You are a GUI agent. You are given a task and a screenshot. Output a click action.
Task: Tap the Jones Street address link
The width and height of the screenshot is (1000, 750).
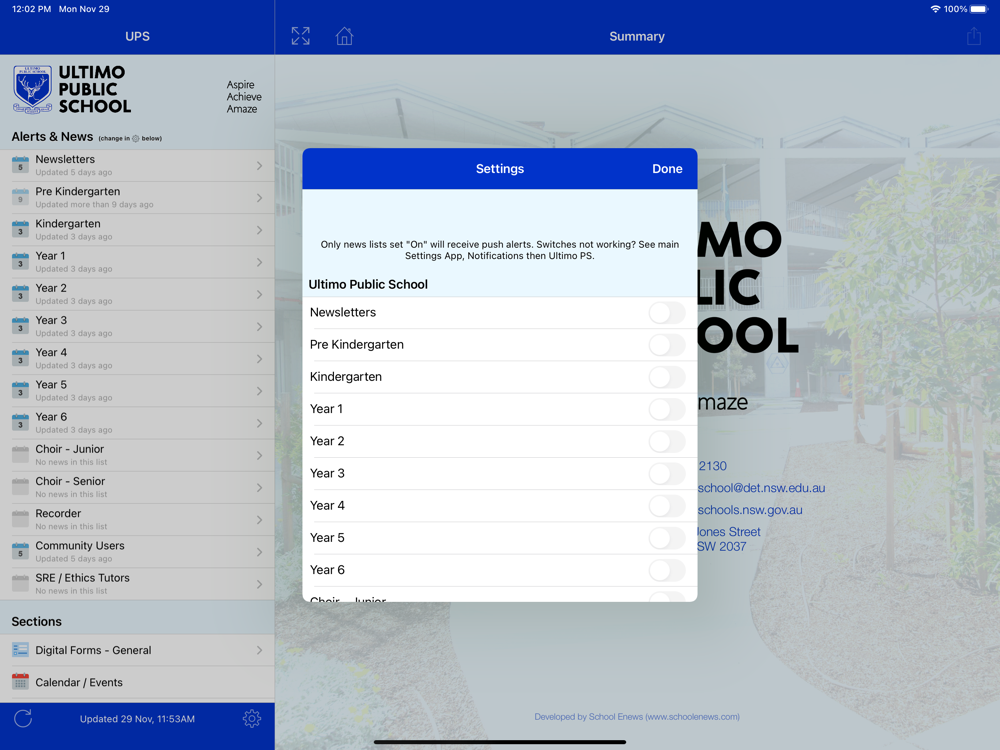[729, 539]
